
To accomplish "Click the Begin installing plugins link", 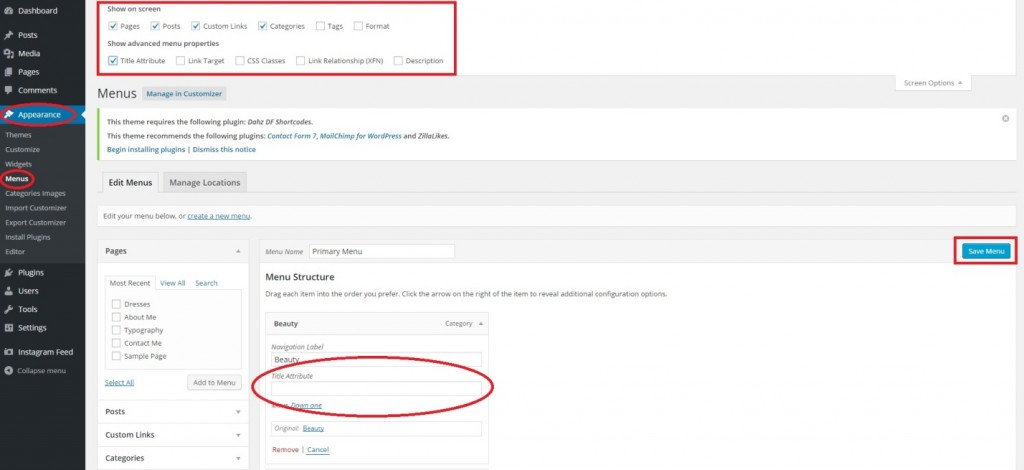I will (146, 149).
